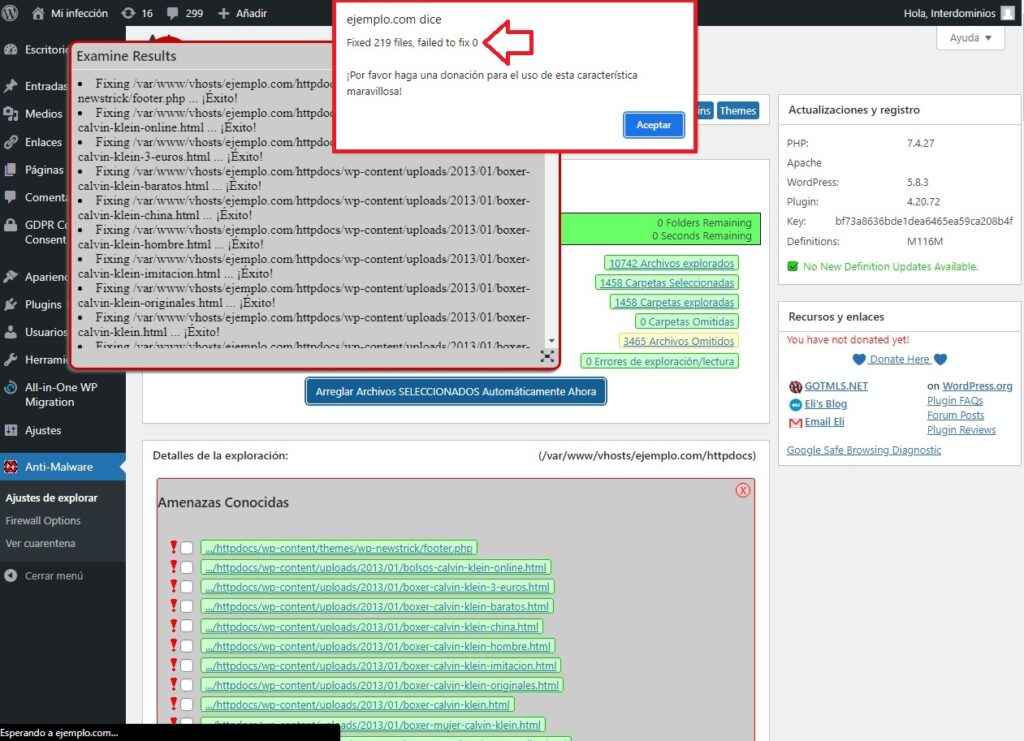
Task: Tick checkbox for boxer-calvin-klein-originales.html
Action: 187,685
